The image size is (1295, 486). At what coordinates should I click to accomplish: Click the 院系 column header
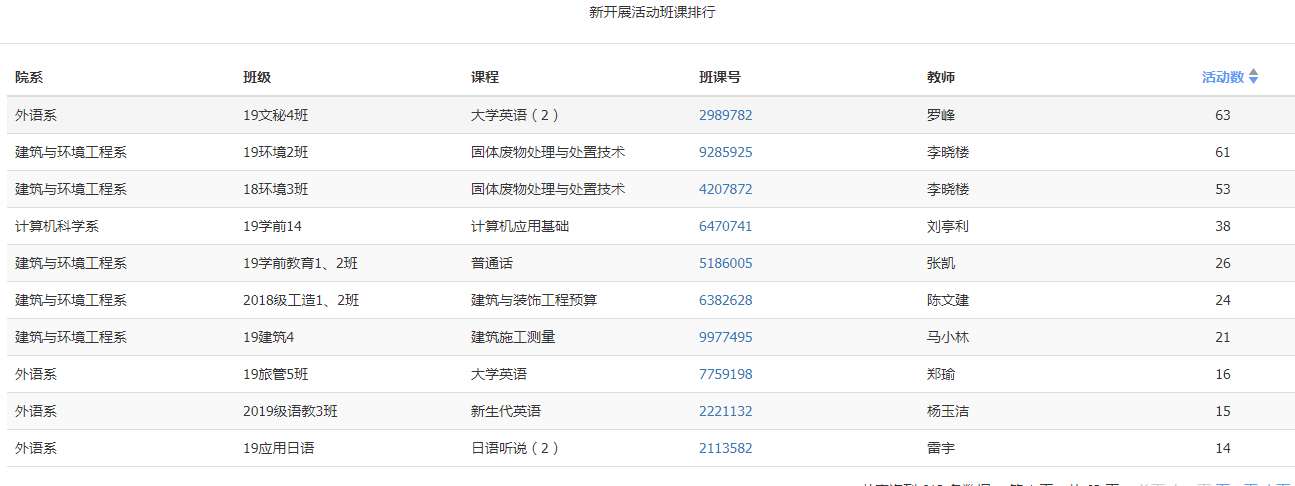point(29,77)
